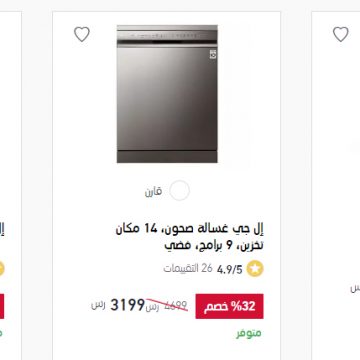Click the red 32% خصم discount badge
The height and width of the screenshot is (360, 360).
click(229, 306)
